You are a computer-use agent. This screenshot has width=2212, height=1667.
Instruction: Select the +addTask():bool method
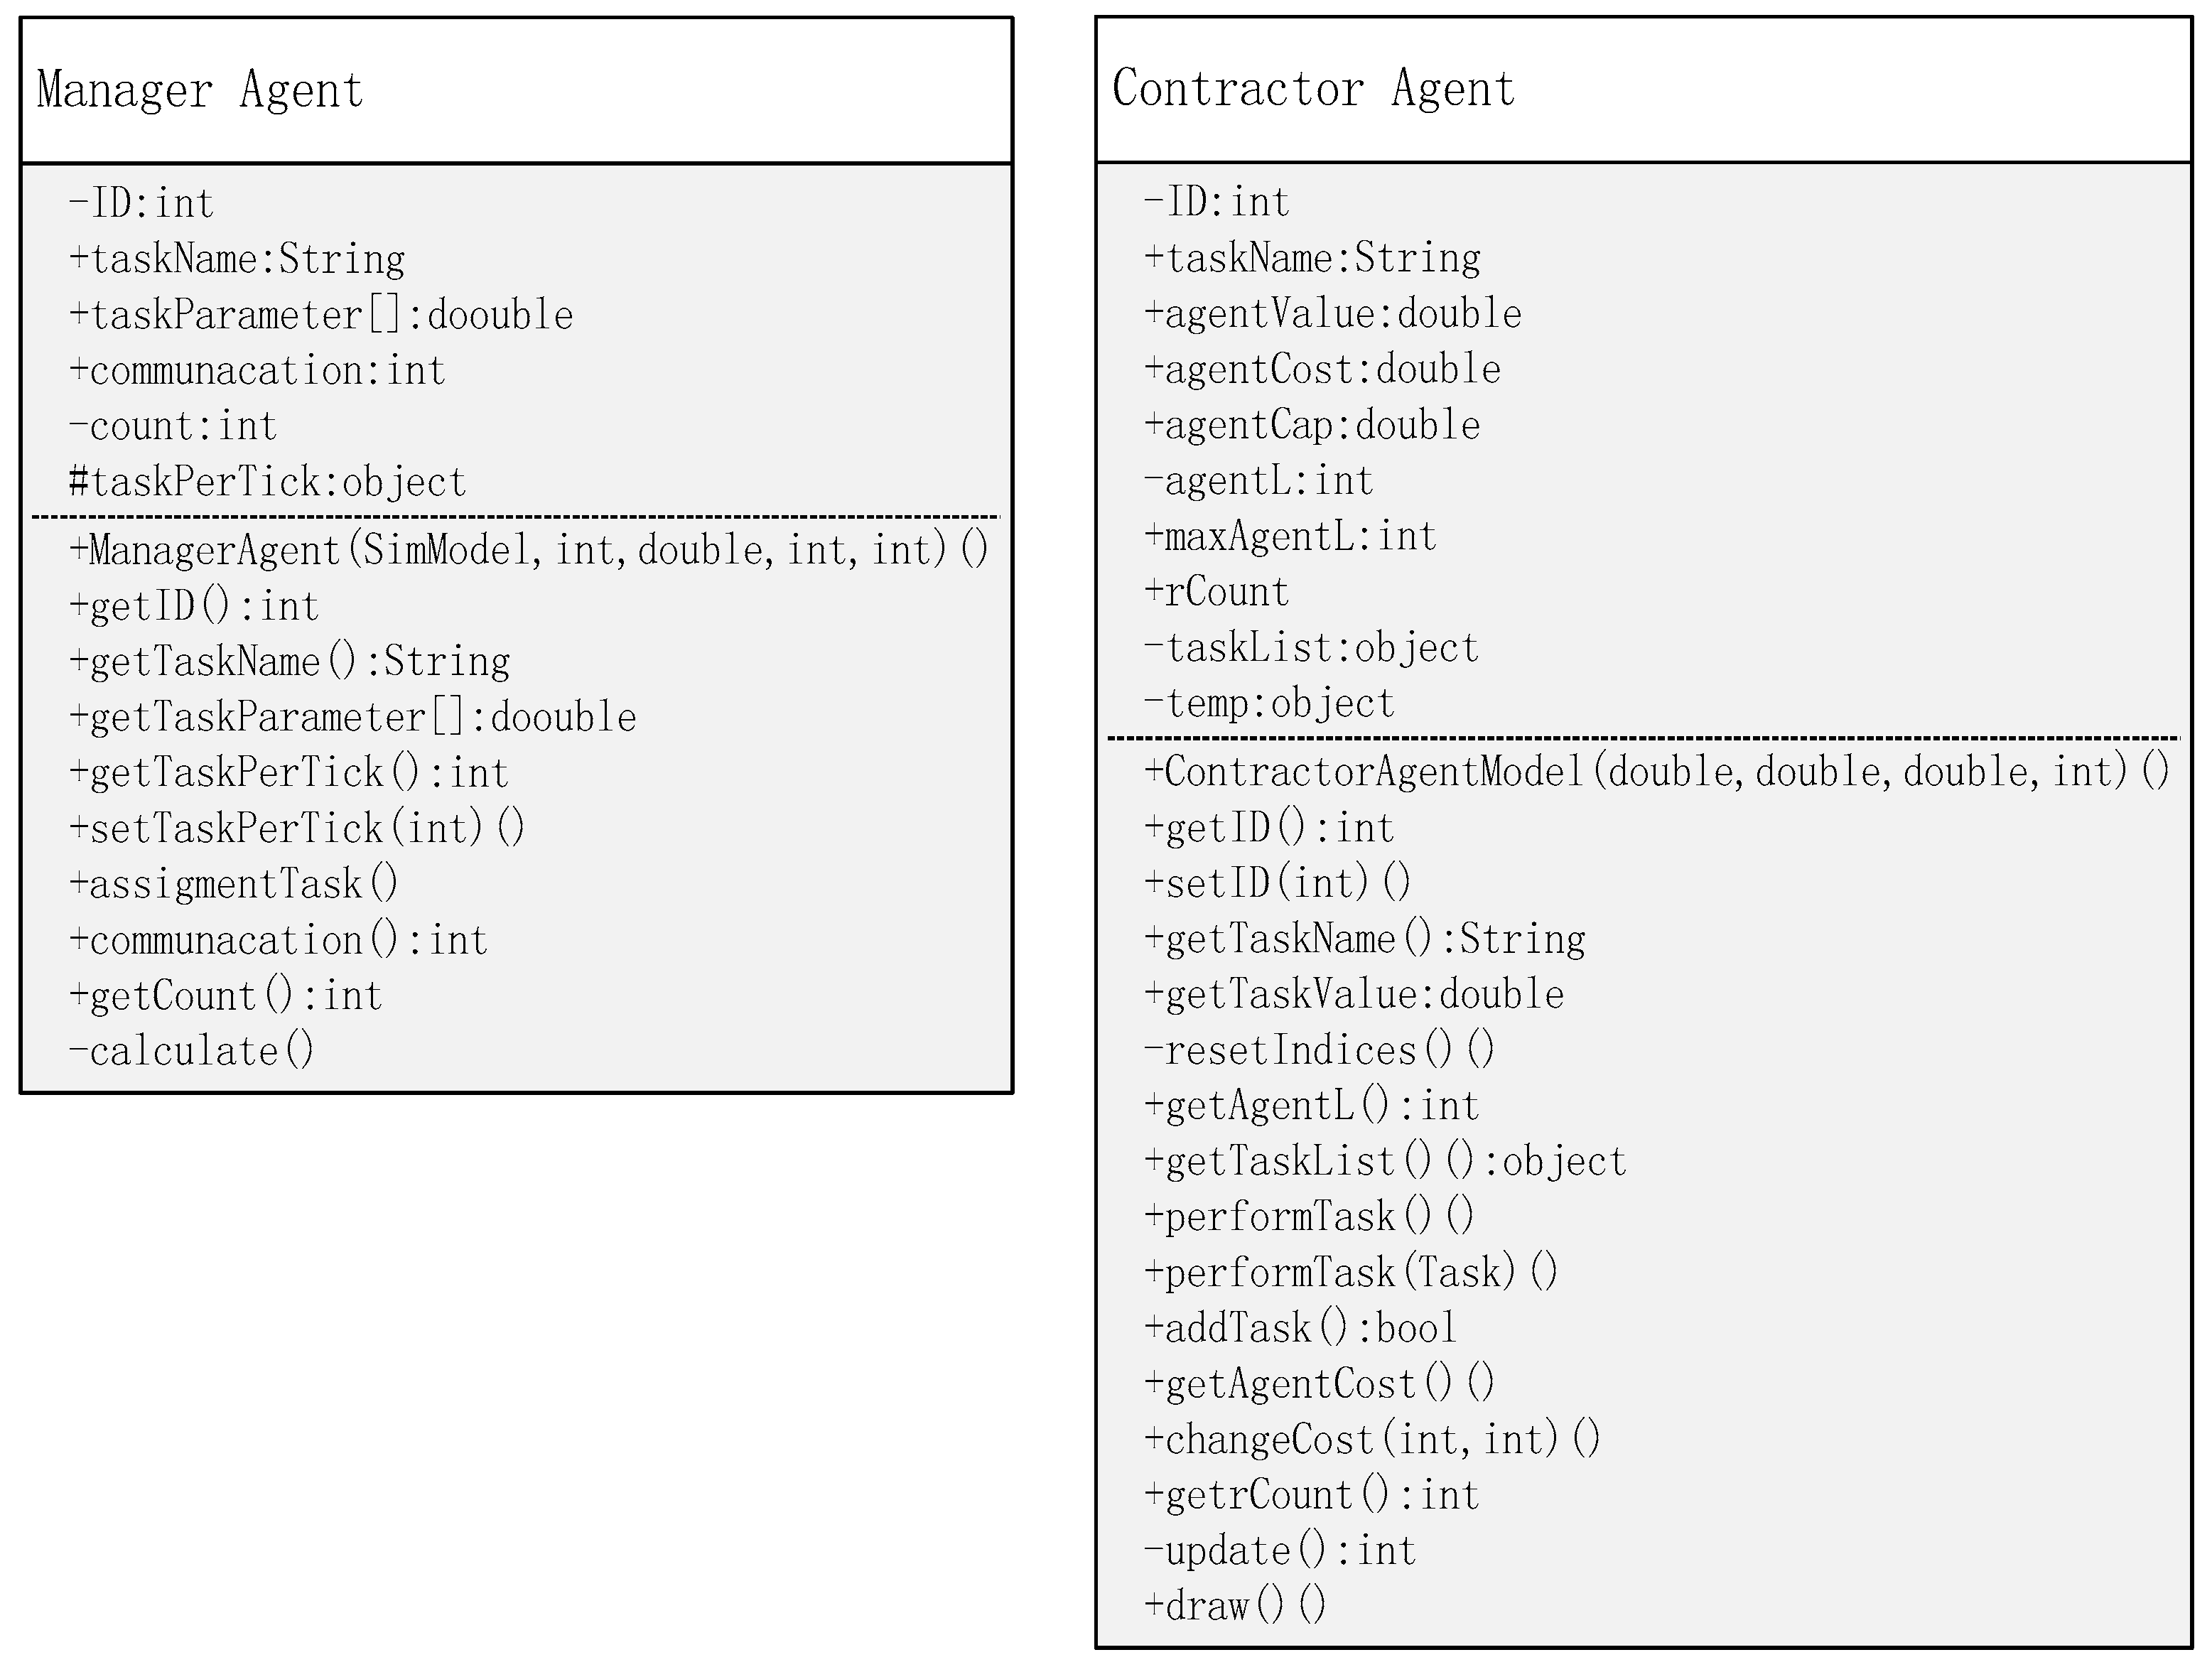tap(1300, 1328)
